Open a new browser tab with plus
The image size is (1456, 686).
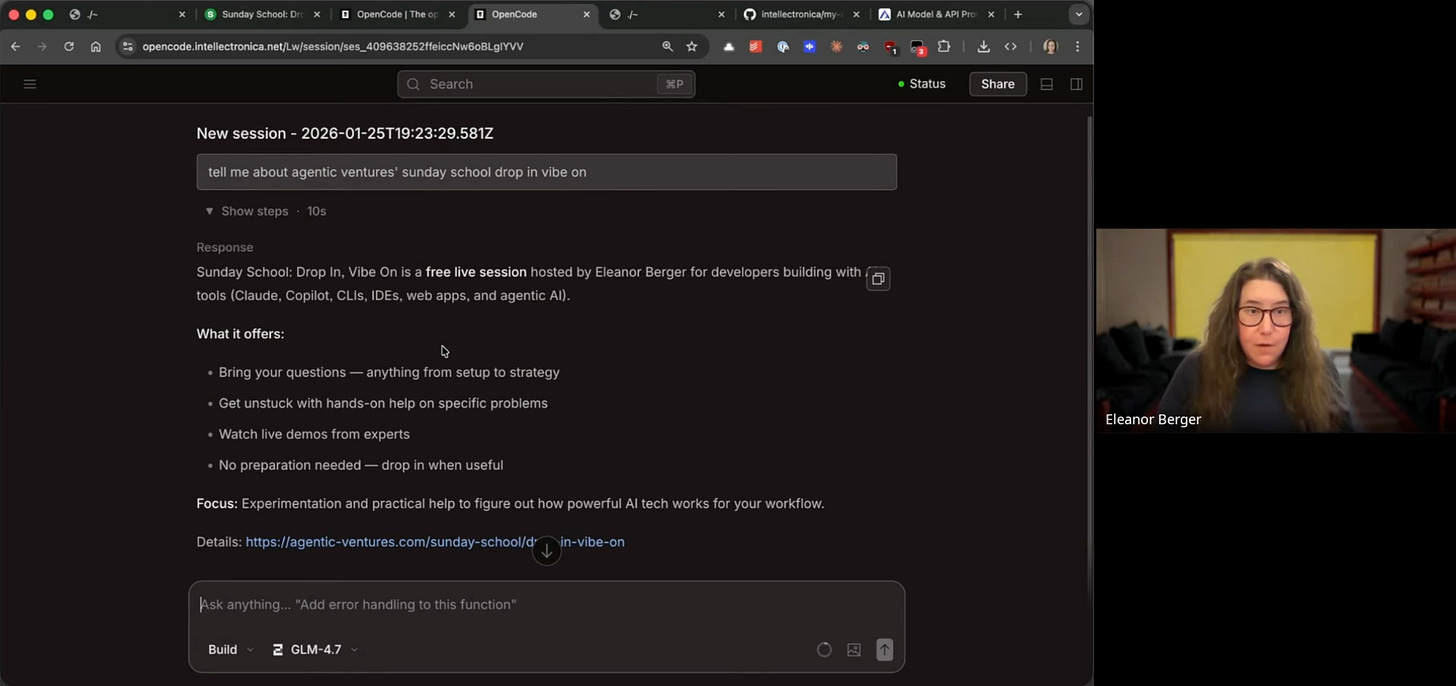click(1018, 15)
